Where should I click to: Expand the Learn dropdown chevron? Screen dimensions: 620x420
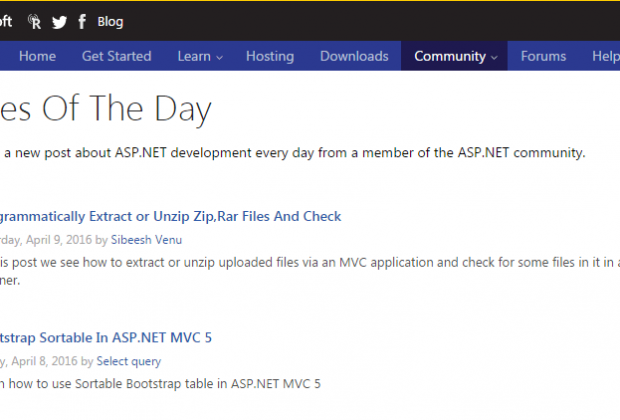[x=219, y=58]
